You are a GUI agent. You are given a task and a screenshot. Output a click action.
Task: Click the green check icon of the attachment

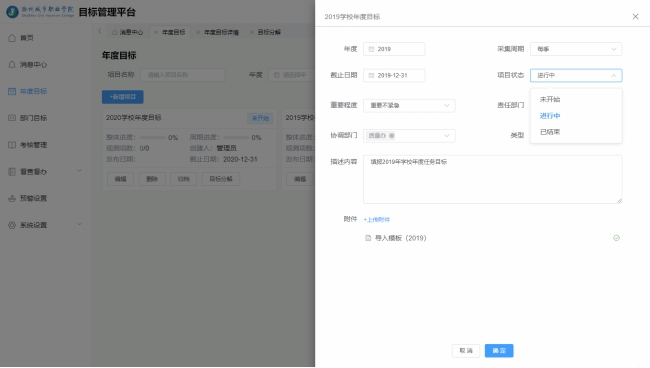coord(616,238)
